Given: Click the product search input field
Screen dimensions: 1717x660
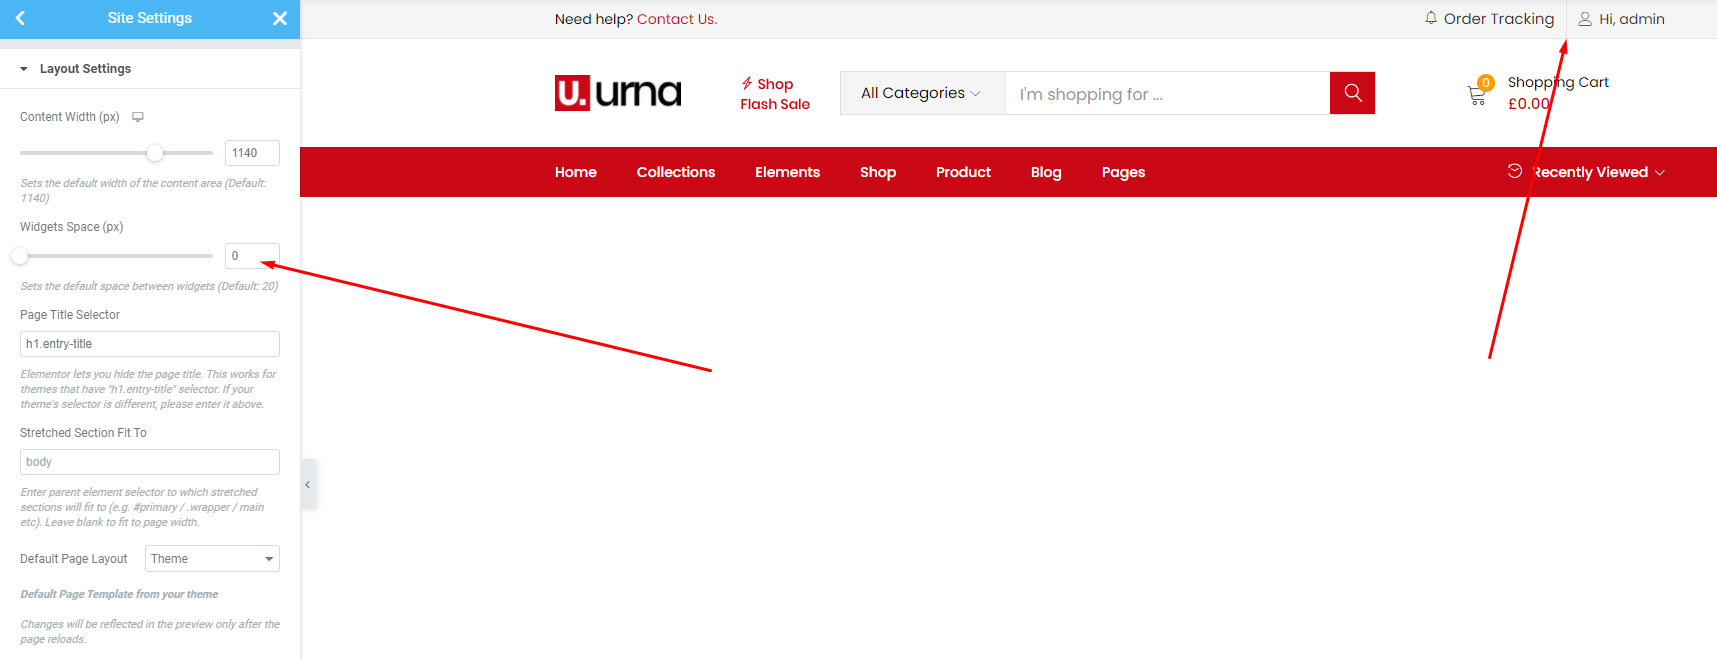Looking at the screenshot, I should pyautogui.click(x=1167, y=93).
